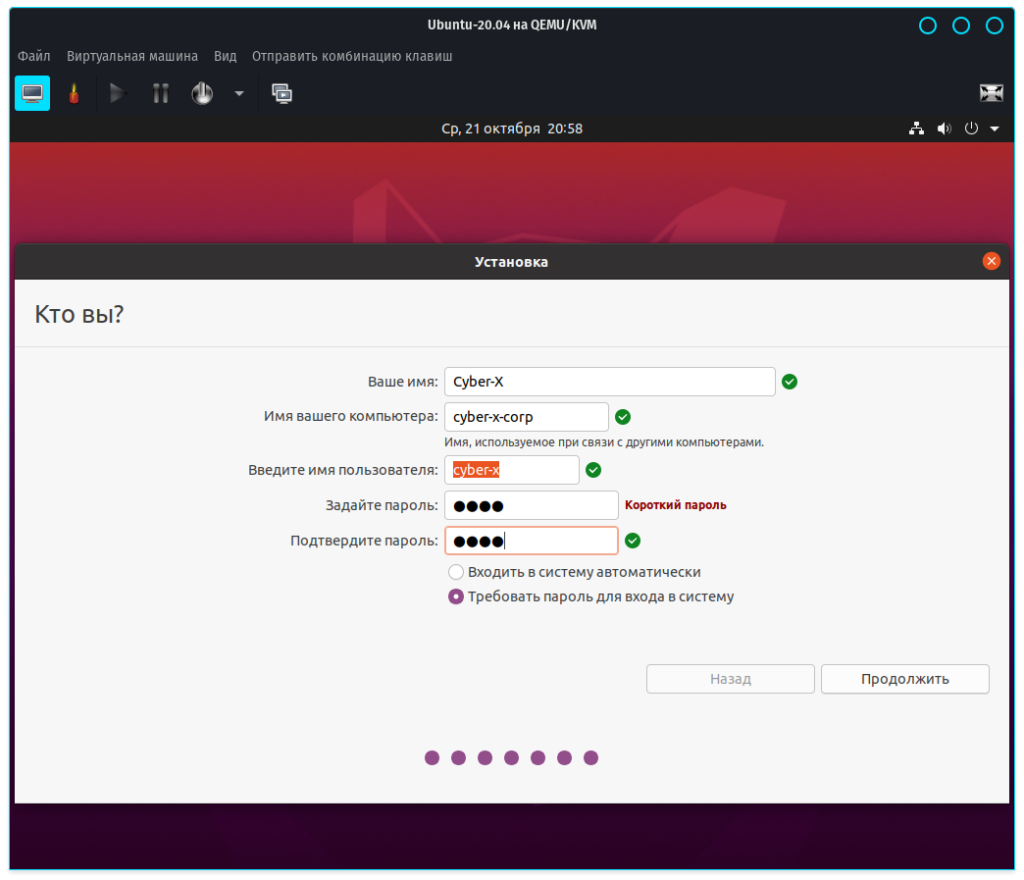Open virtual hardware details lightbulb icon

[73, 93]
